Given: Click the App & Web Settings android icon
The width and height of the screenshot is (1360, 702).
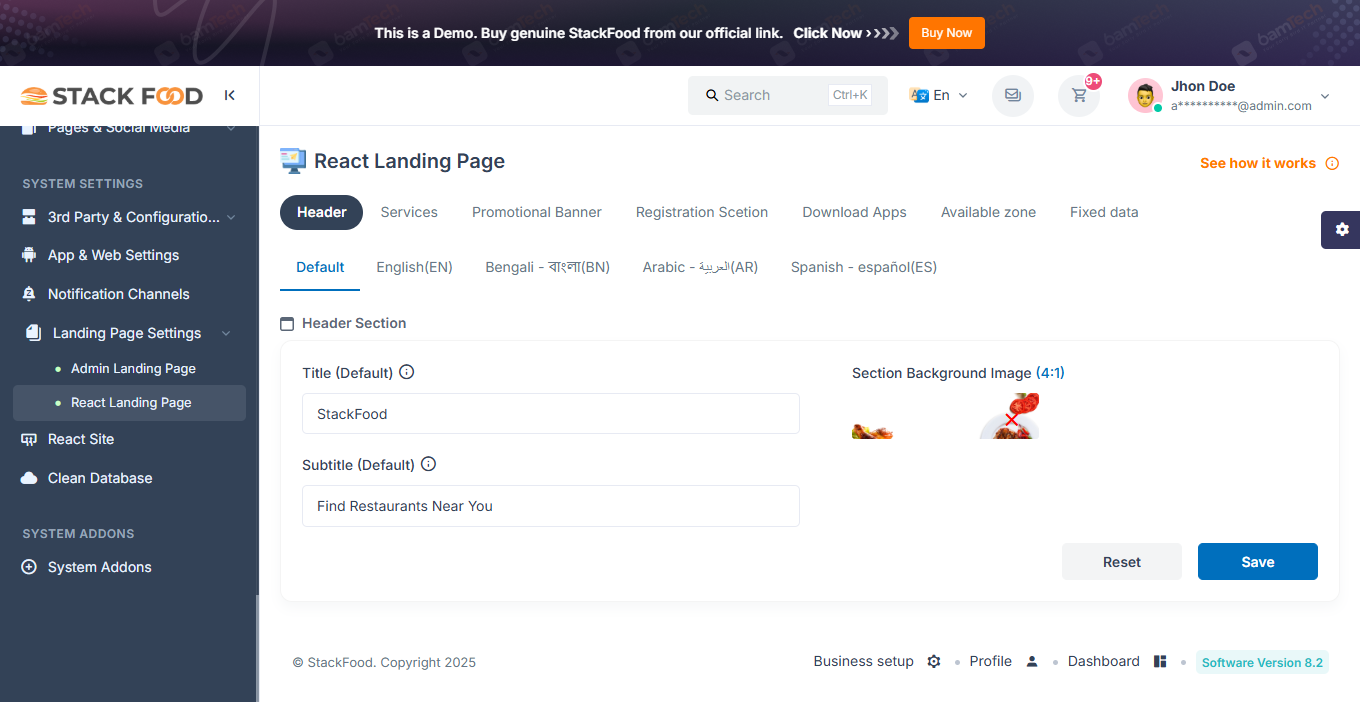Looking at the screenshot, I should 29,255.
